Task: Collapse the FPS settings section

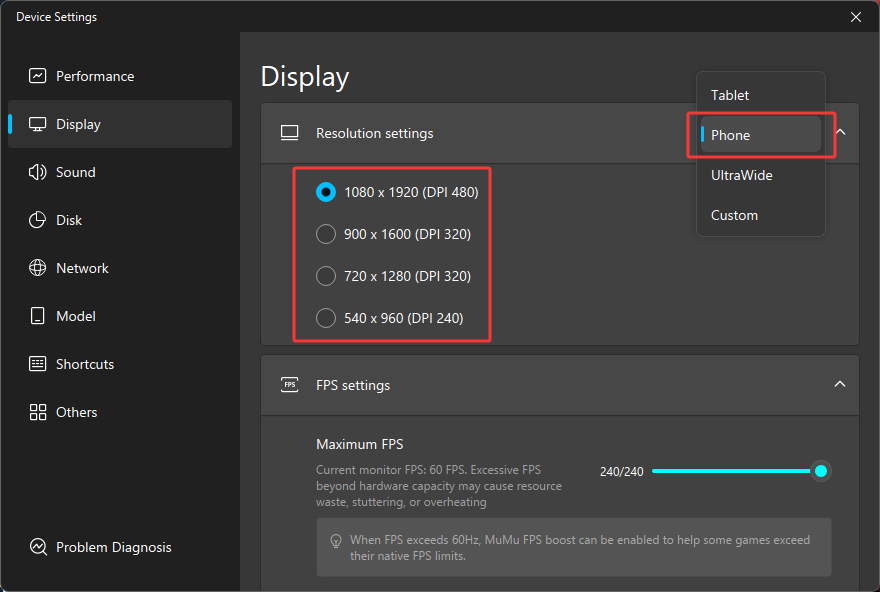Action: pyautogui.click(x=840, y=385)
